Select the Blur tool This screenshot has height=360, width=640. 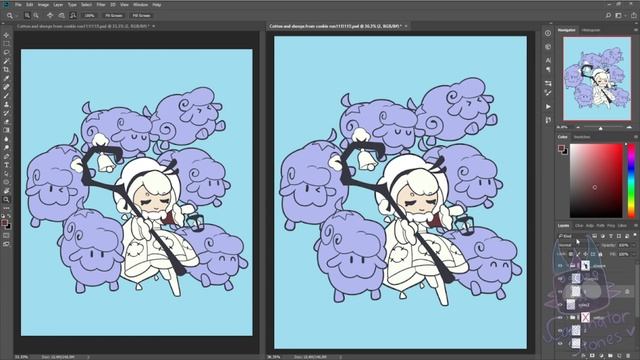tap(6, 139)
